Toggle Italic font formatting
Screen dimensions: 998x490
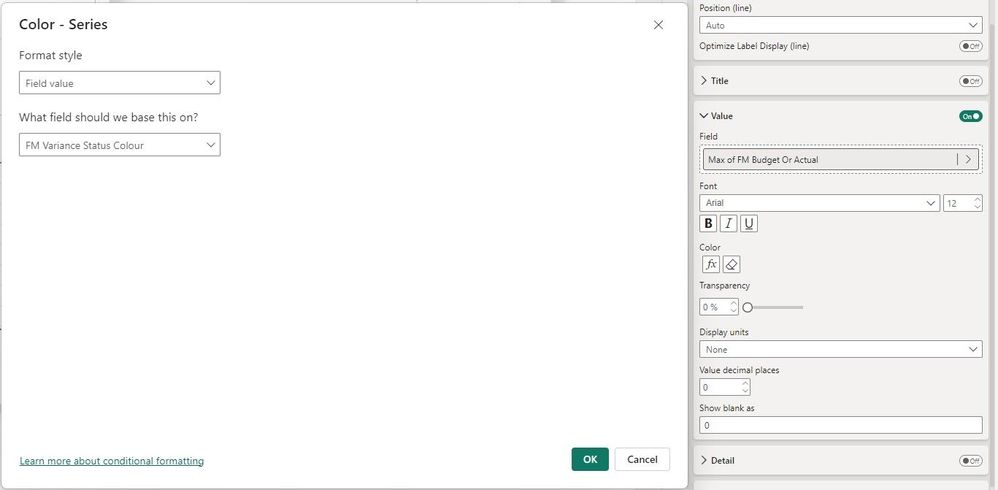(x=729, y=224)
